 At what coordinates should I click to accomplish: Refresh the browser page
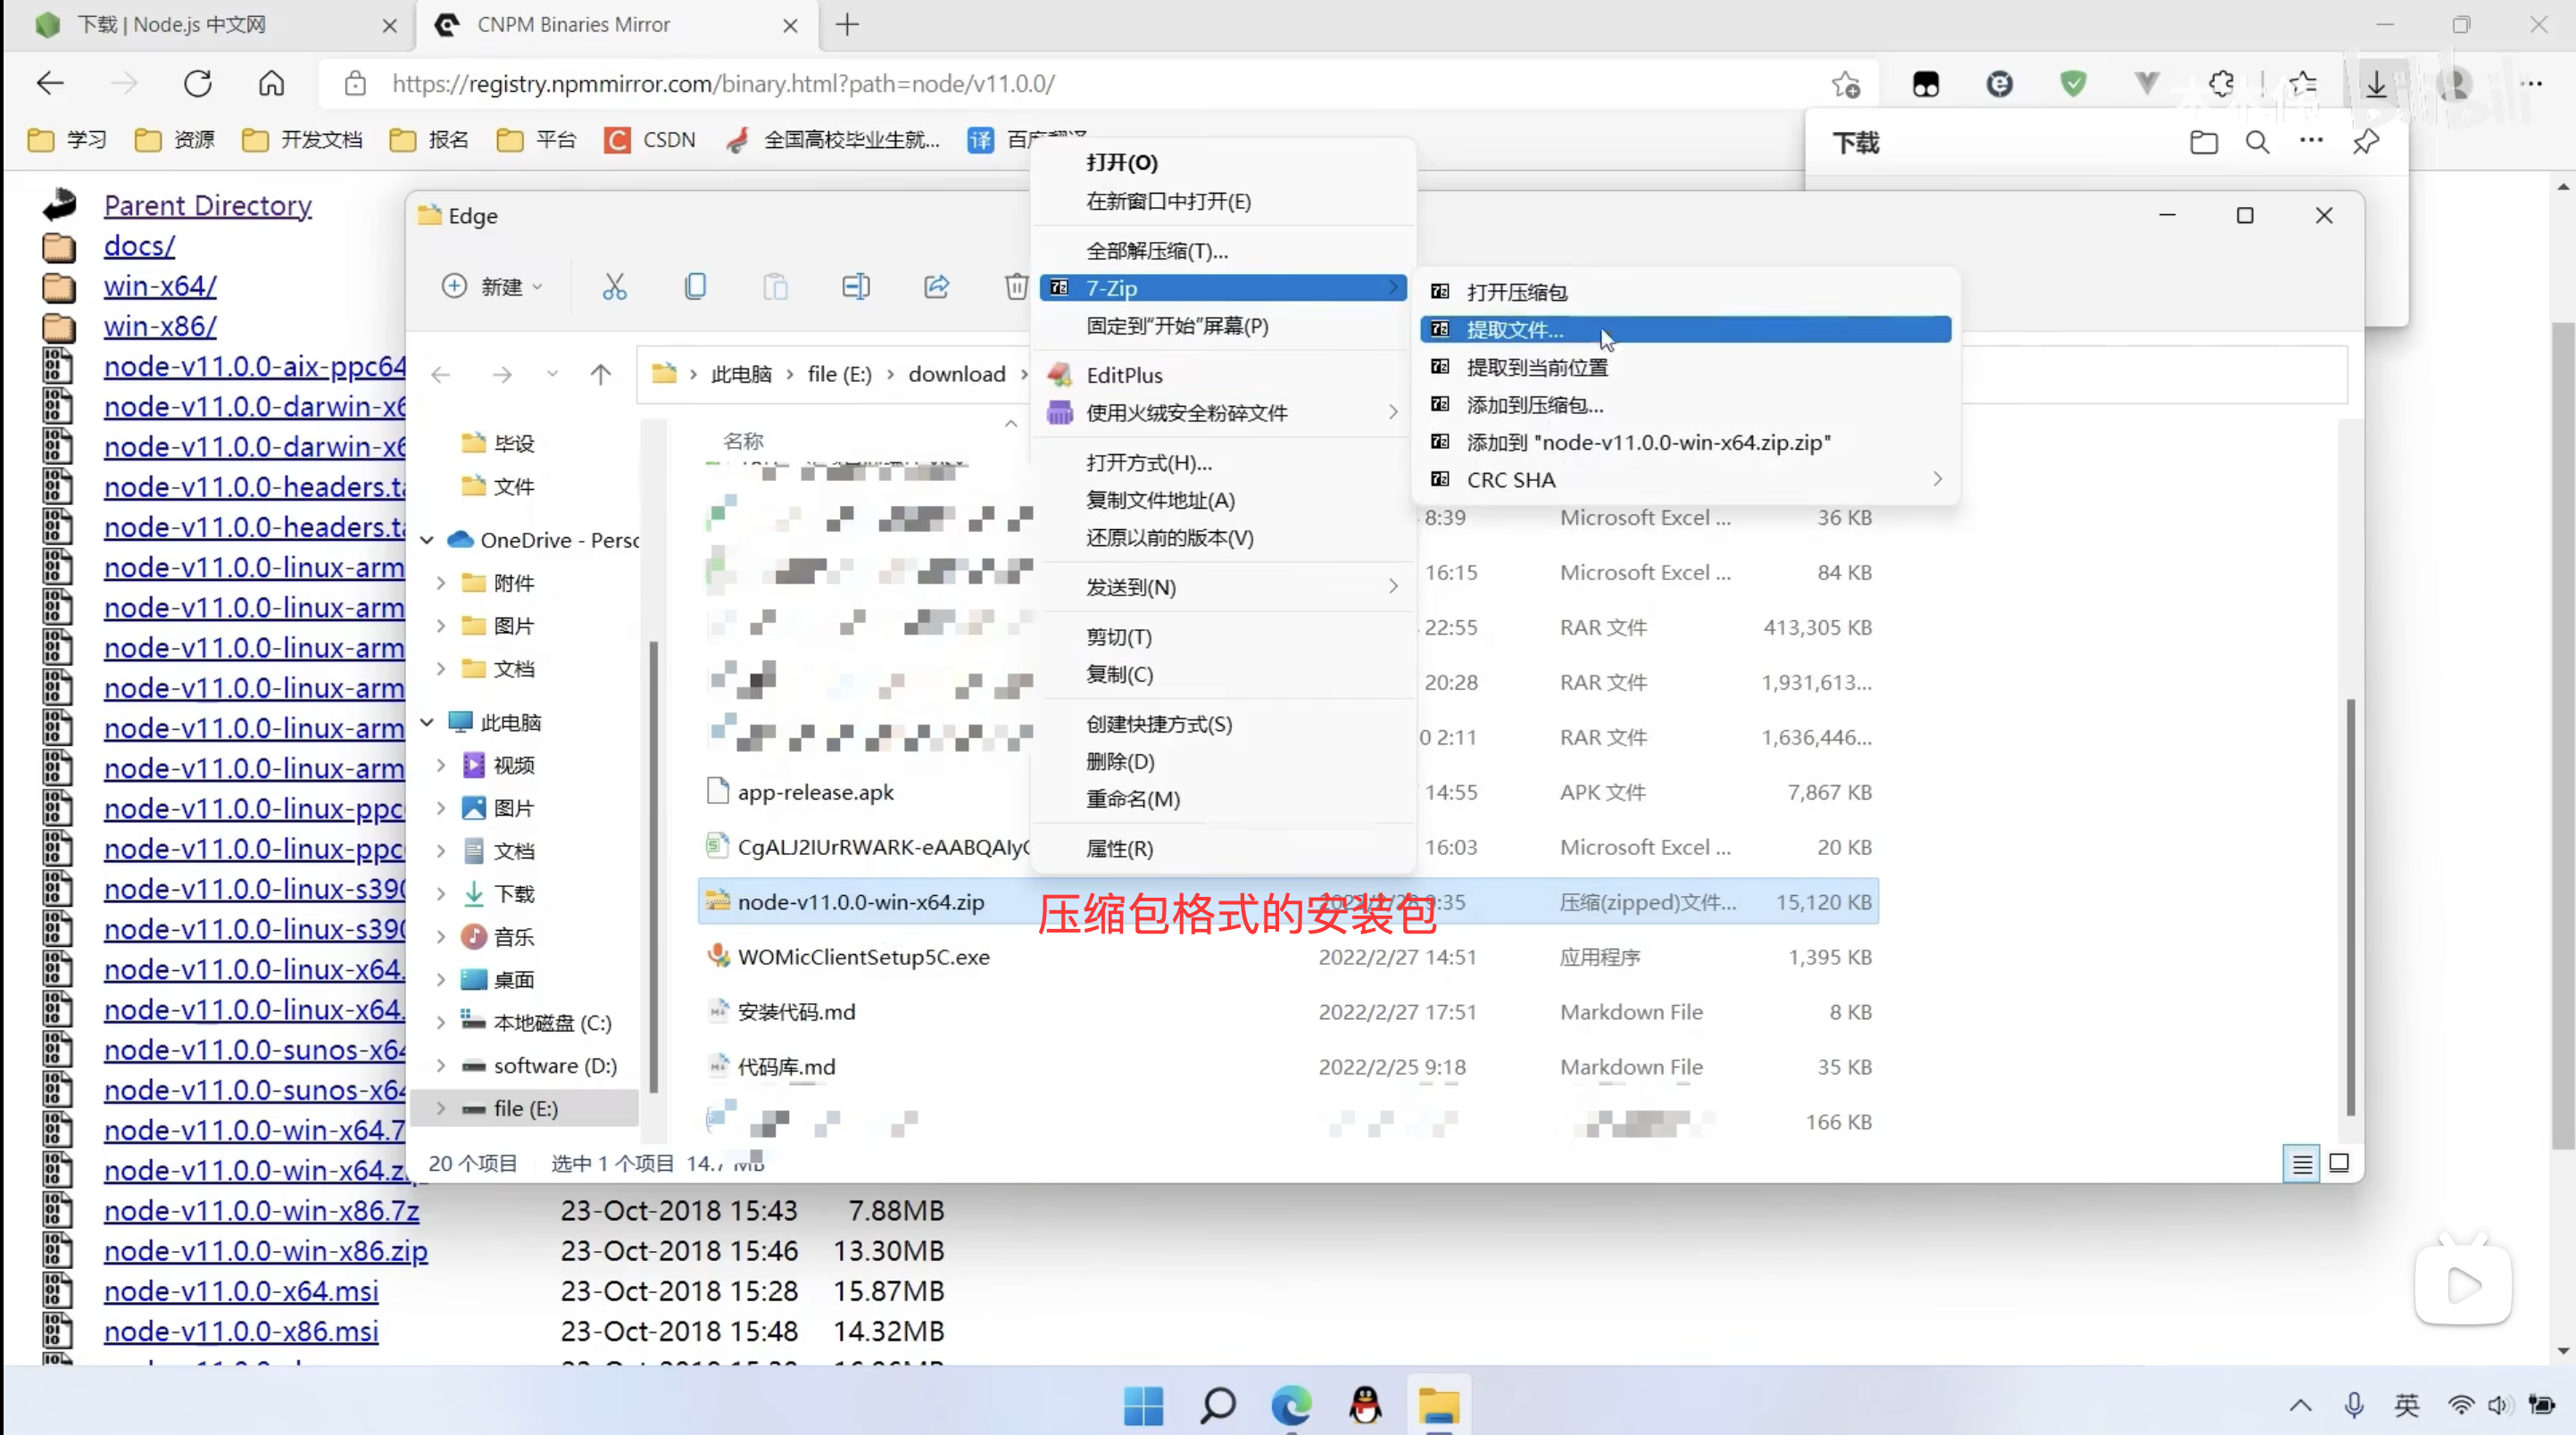tap(197, 83)
